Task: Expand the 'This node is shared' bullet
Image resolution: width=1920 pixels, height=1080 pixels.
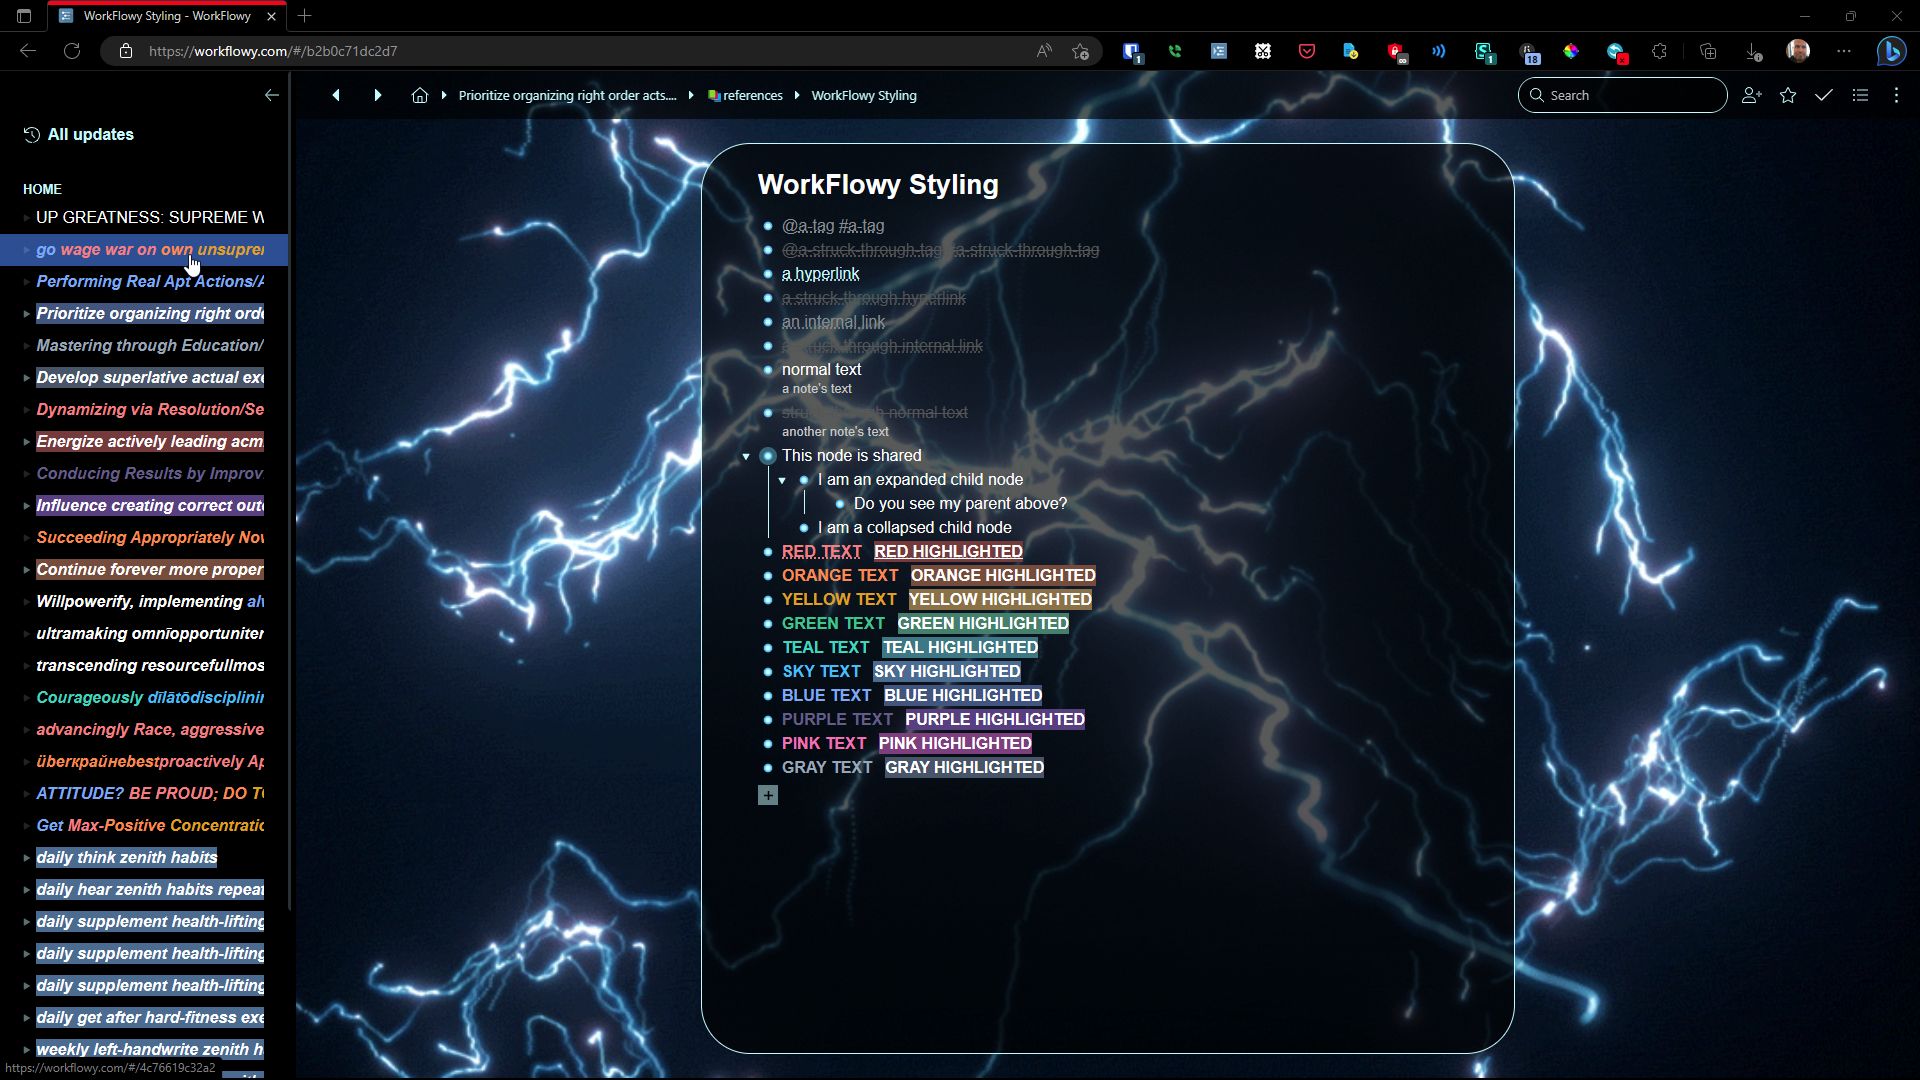Action: tap(745, 455)
